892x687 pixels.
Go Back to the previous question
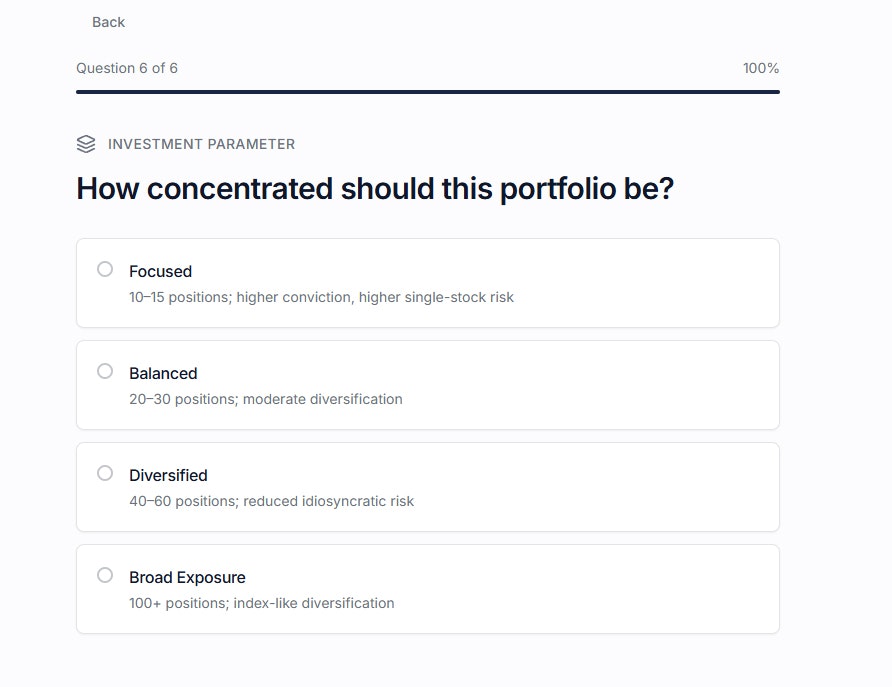108,22
